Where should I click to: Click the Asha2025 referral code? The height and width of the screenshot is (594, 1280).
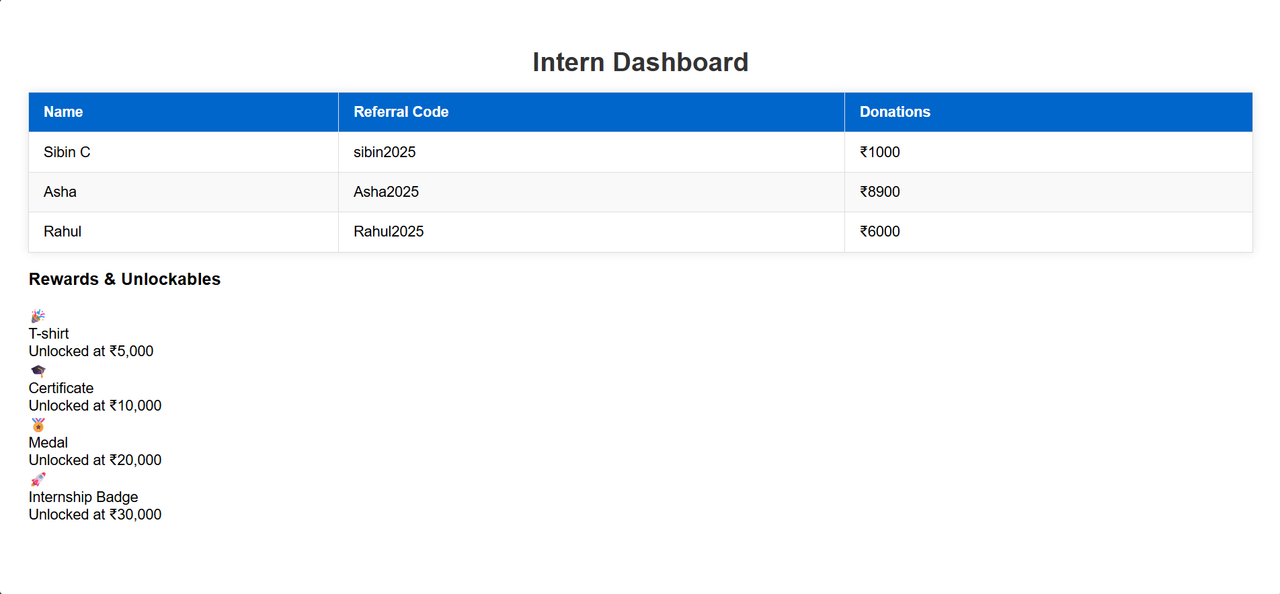386,192
